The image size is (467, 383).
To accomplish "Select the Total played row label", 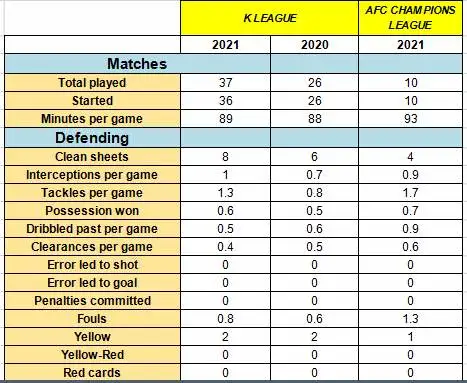I will click(x=92, y=83).
